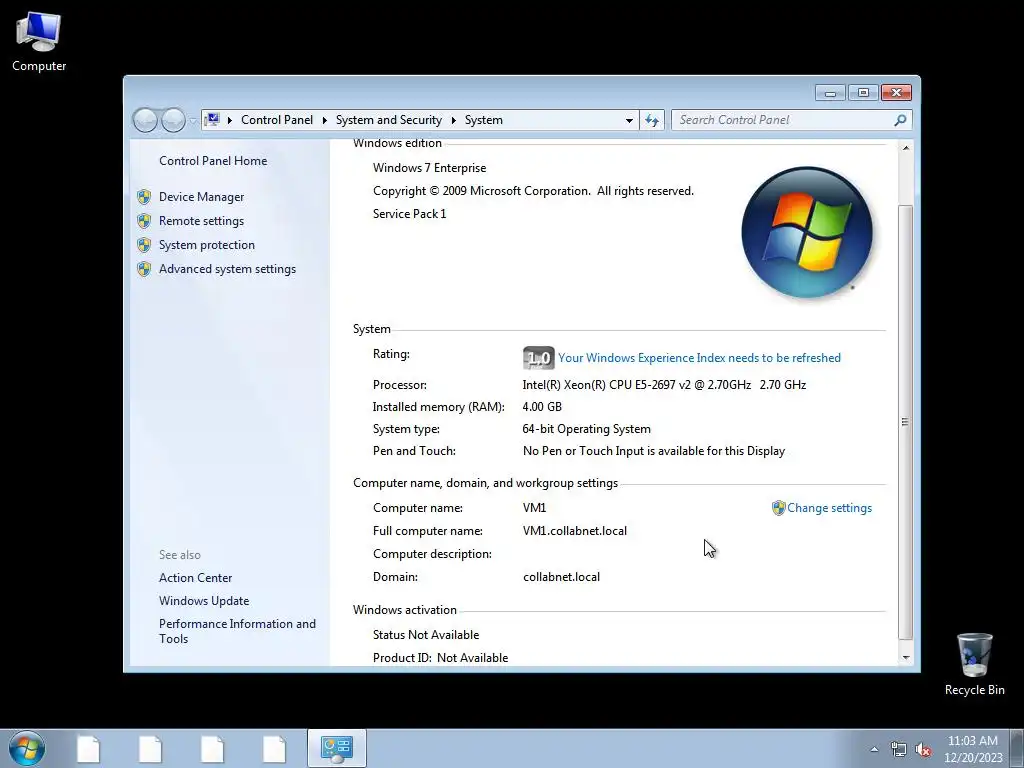
Task: Select System in the breadcrumb
Action: [x=484, y=120]
